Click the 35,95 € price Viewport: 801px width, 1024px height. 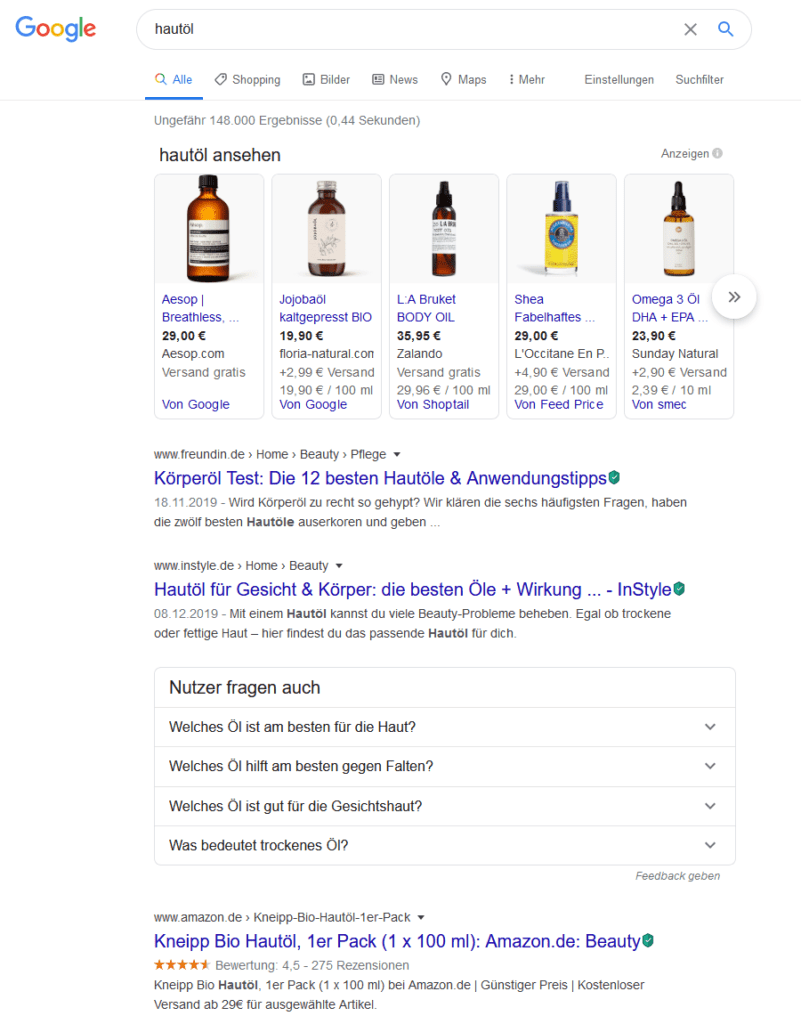click(418, 336)
